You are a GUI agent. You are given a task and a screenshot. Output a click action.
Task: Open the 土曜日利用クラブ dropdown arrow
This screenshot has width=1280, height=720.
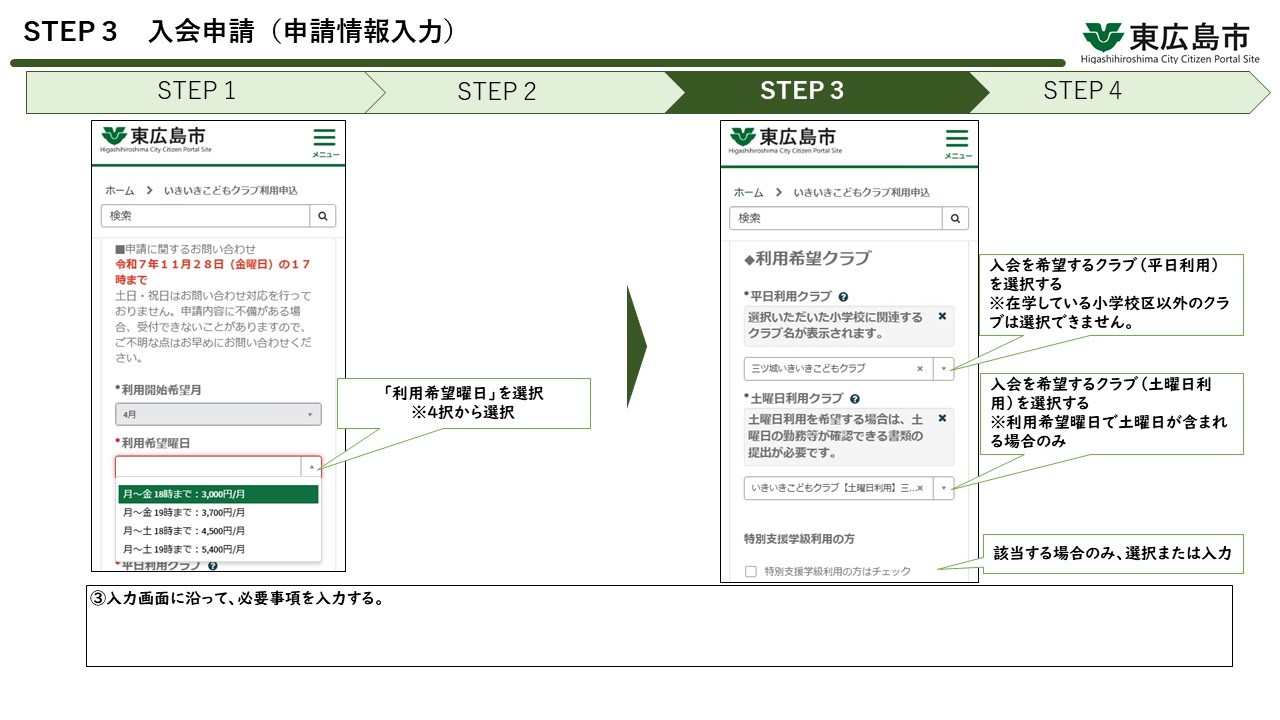(x=944, y=488)
